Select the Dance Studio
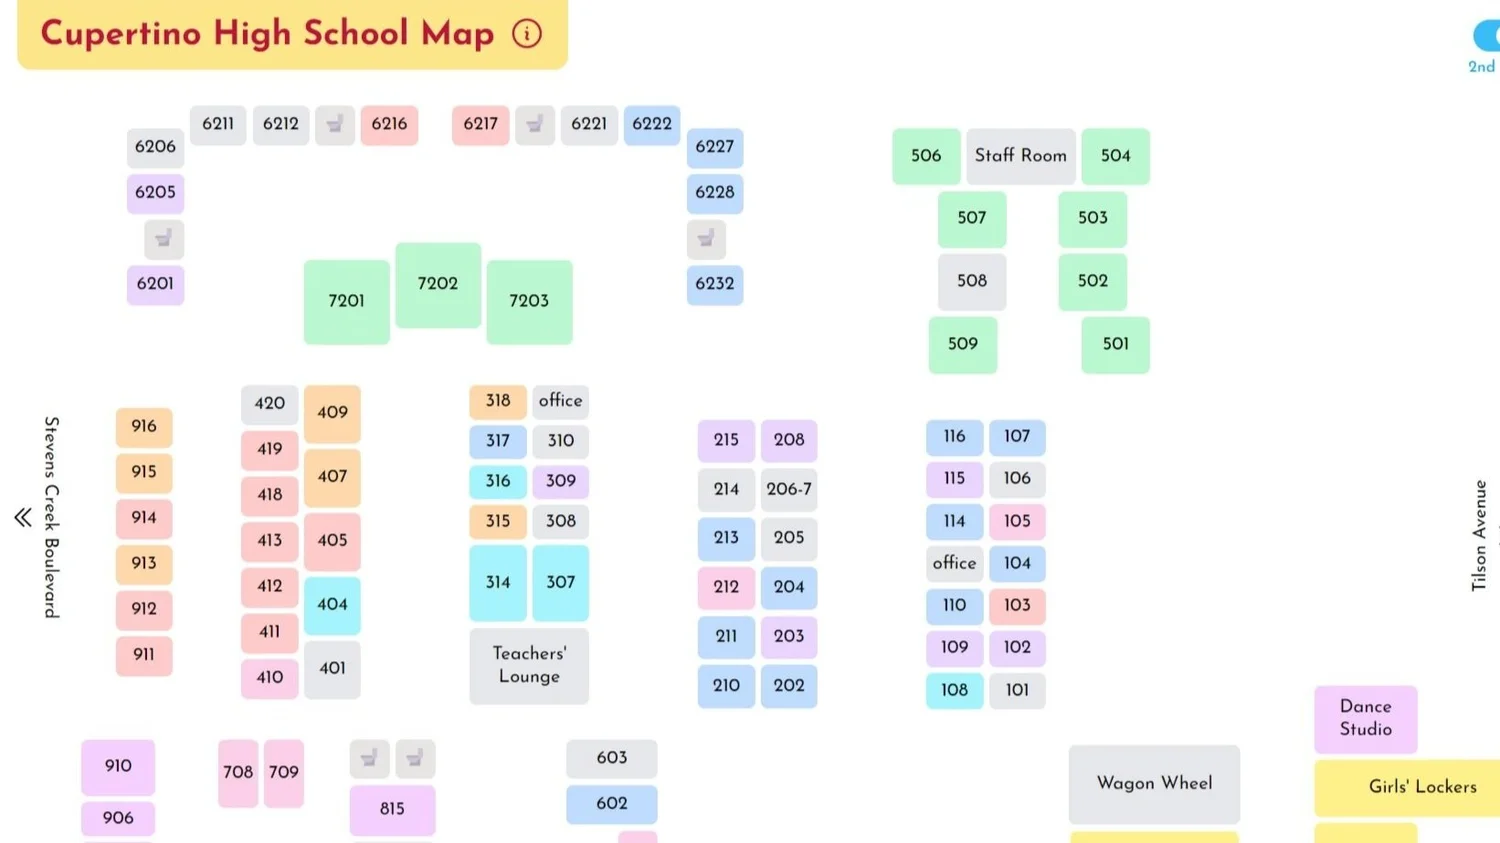The width and height of the screenshot is (1500, 843). (1365, 718)
